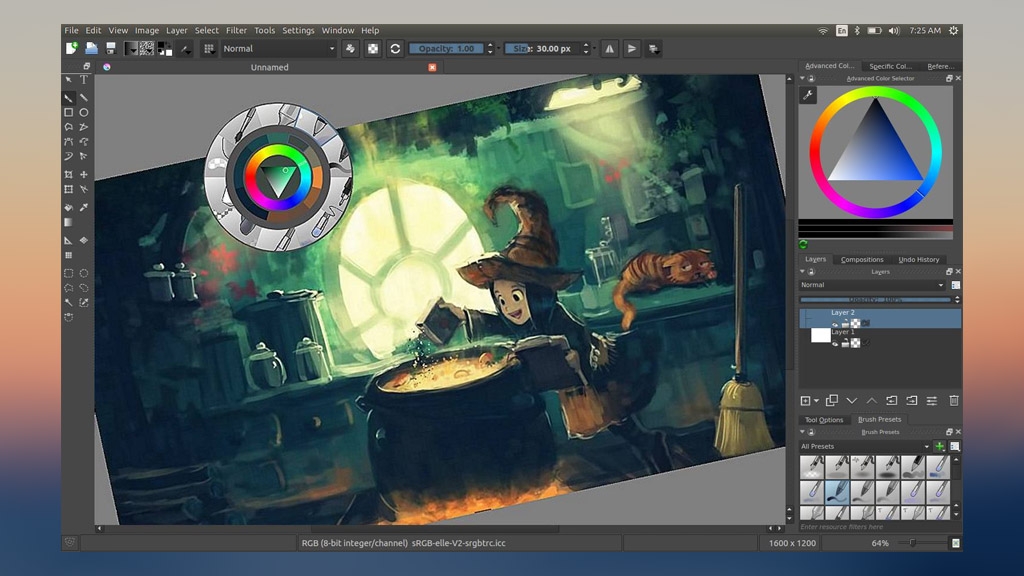Select the Rectangular Selection tool
Image resolution: width=1024 pixels, height=576 pixels.
click(69, 273)
